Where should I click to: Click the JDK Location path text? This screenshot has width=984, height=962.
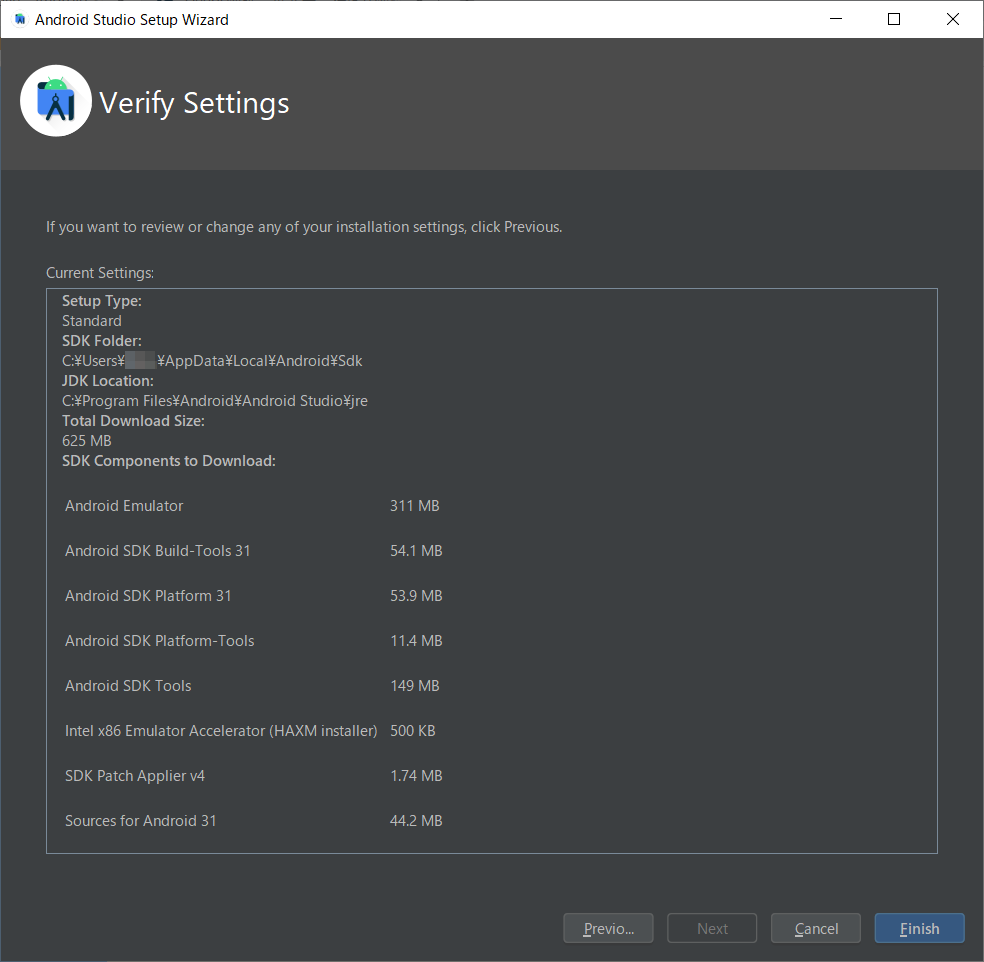pyautogui.click(x=215, y=401)
